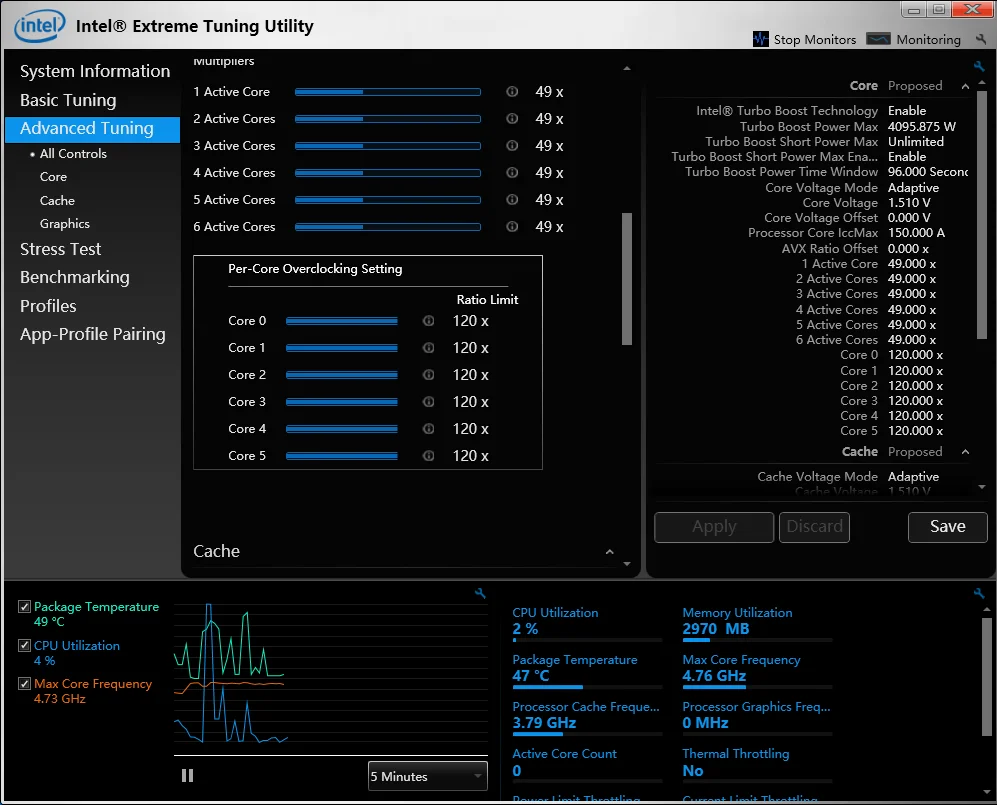Click the info icon beside 6 Active Cores
997x805 pixels.
[x=512, y=227]
